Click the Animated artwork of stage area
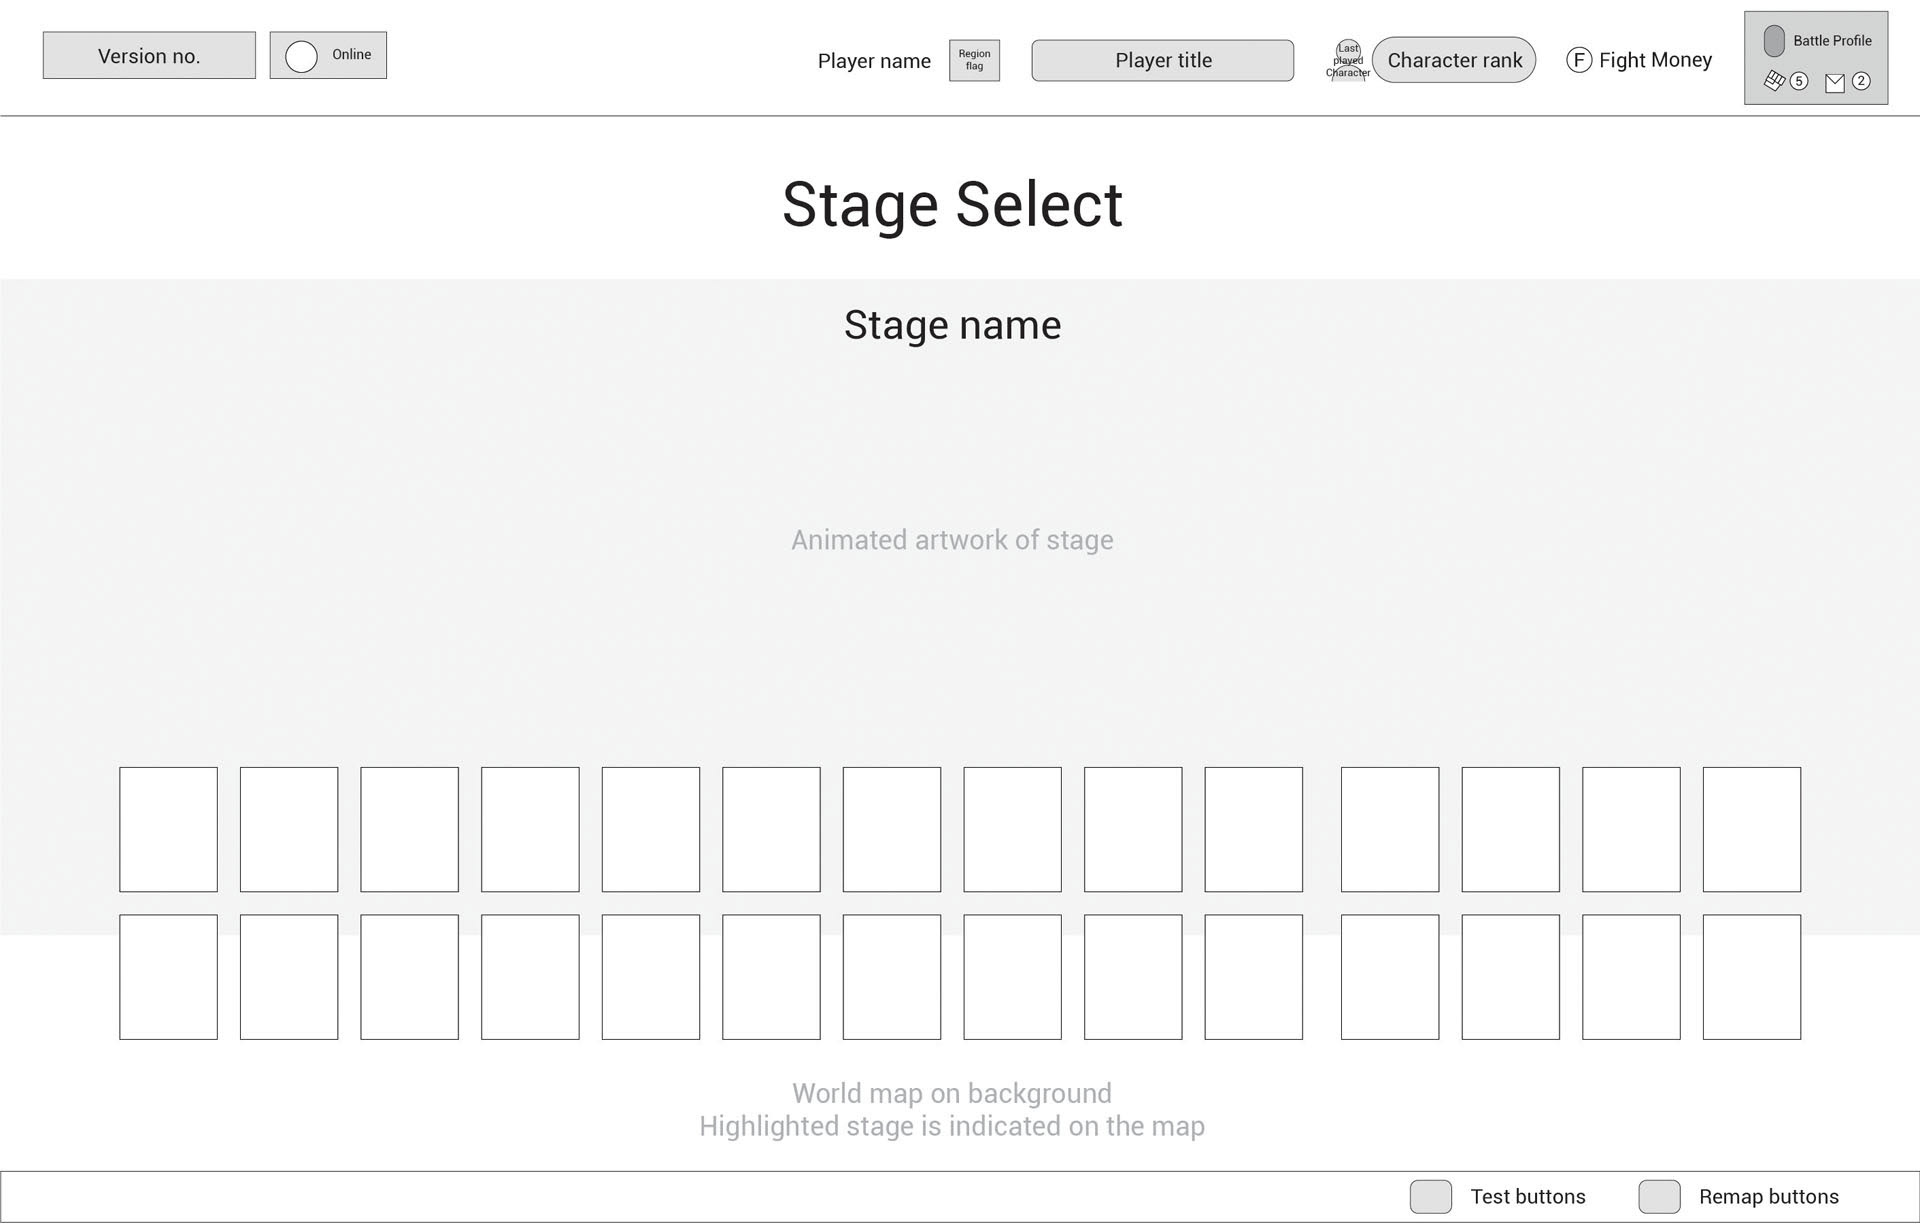The width and height of the screenshot is (1920, 1224). pos(952,540)
